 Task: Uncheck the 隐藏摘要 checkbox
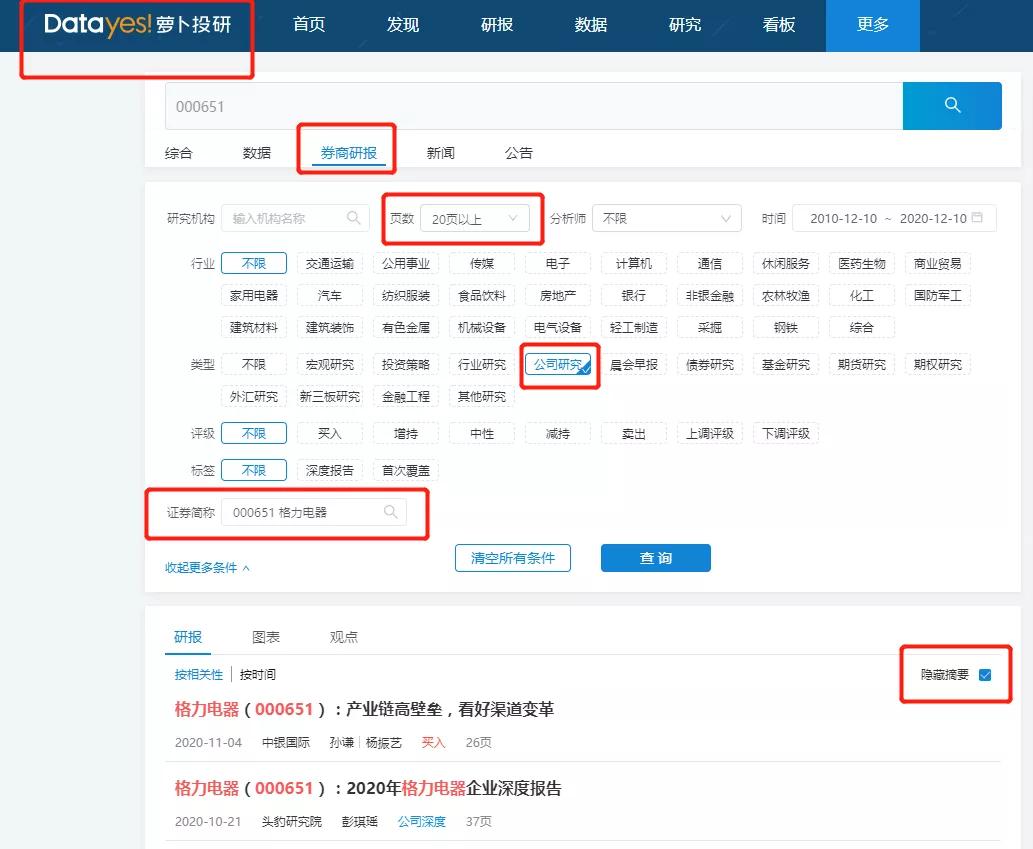pos(984,675)
